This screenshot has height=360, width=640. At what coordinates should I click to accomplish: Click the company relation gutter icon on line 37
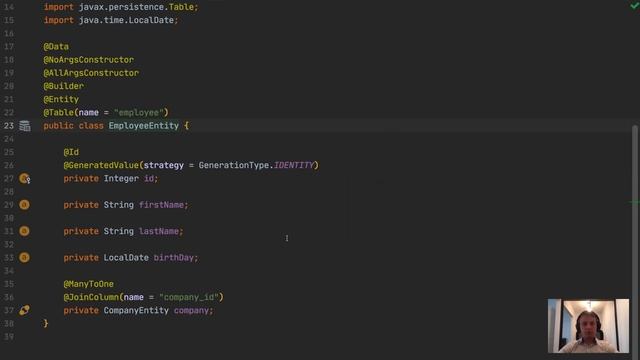click(x=24, y=310)
